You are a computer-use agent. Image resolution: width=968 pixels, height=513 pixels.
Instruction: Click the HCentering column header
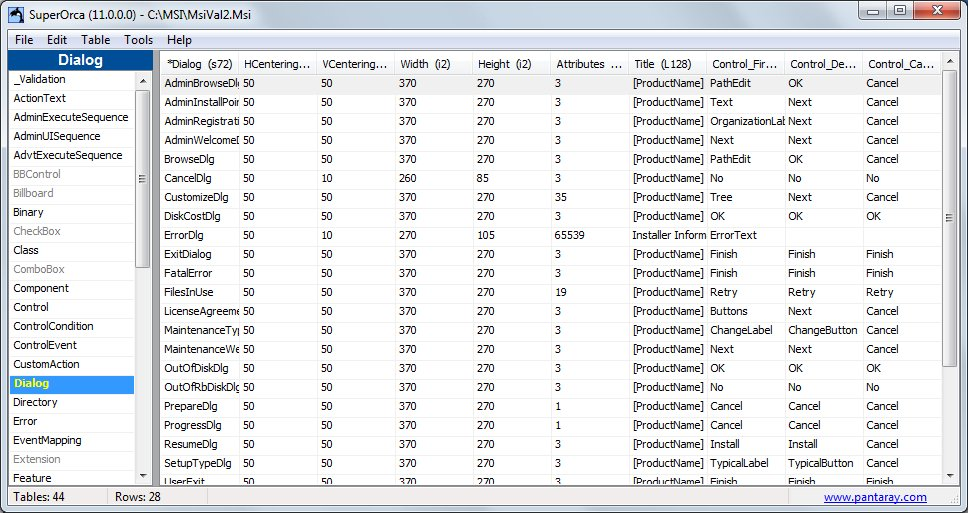278,64
